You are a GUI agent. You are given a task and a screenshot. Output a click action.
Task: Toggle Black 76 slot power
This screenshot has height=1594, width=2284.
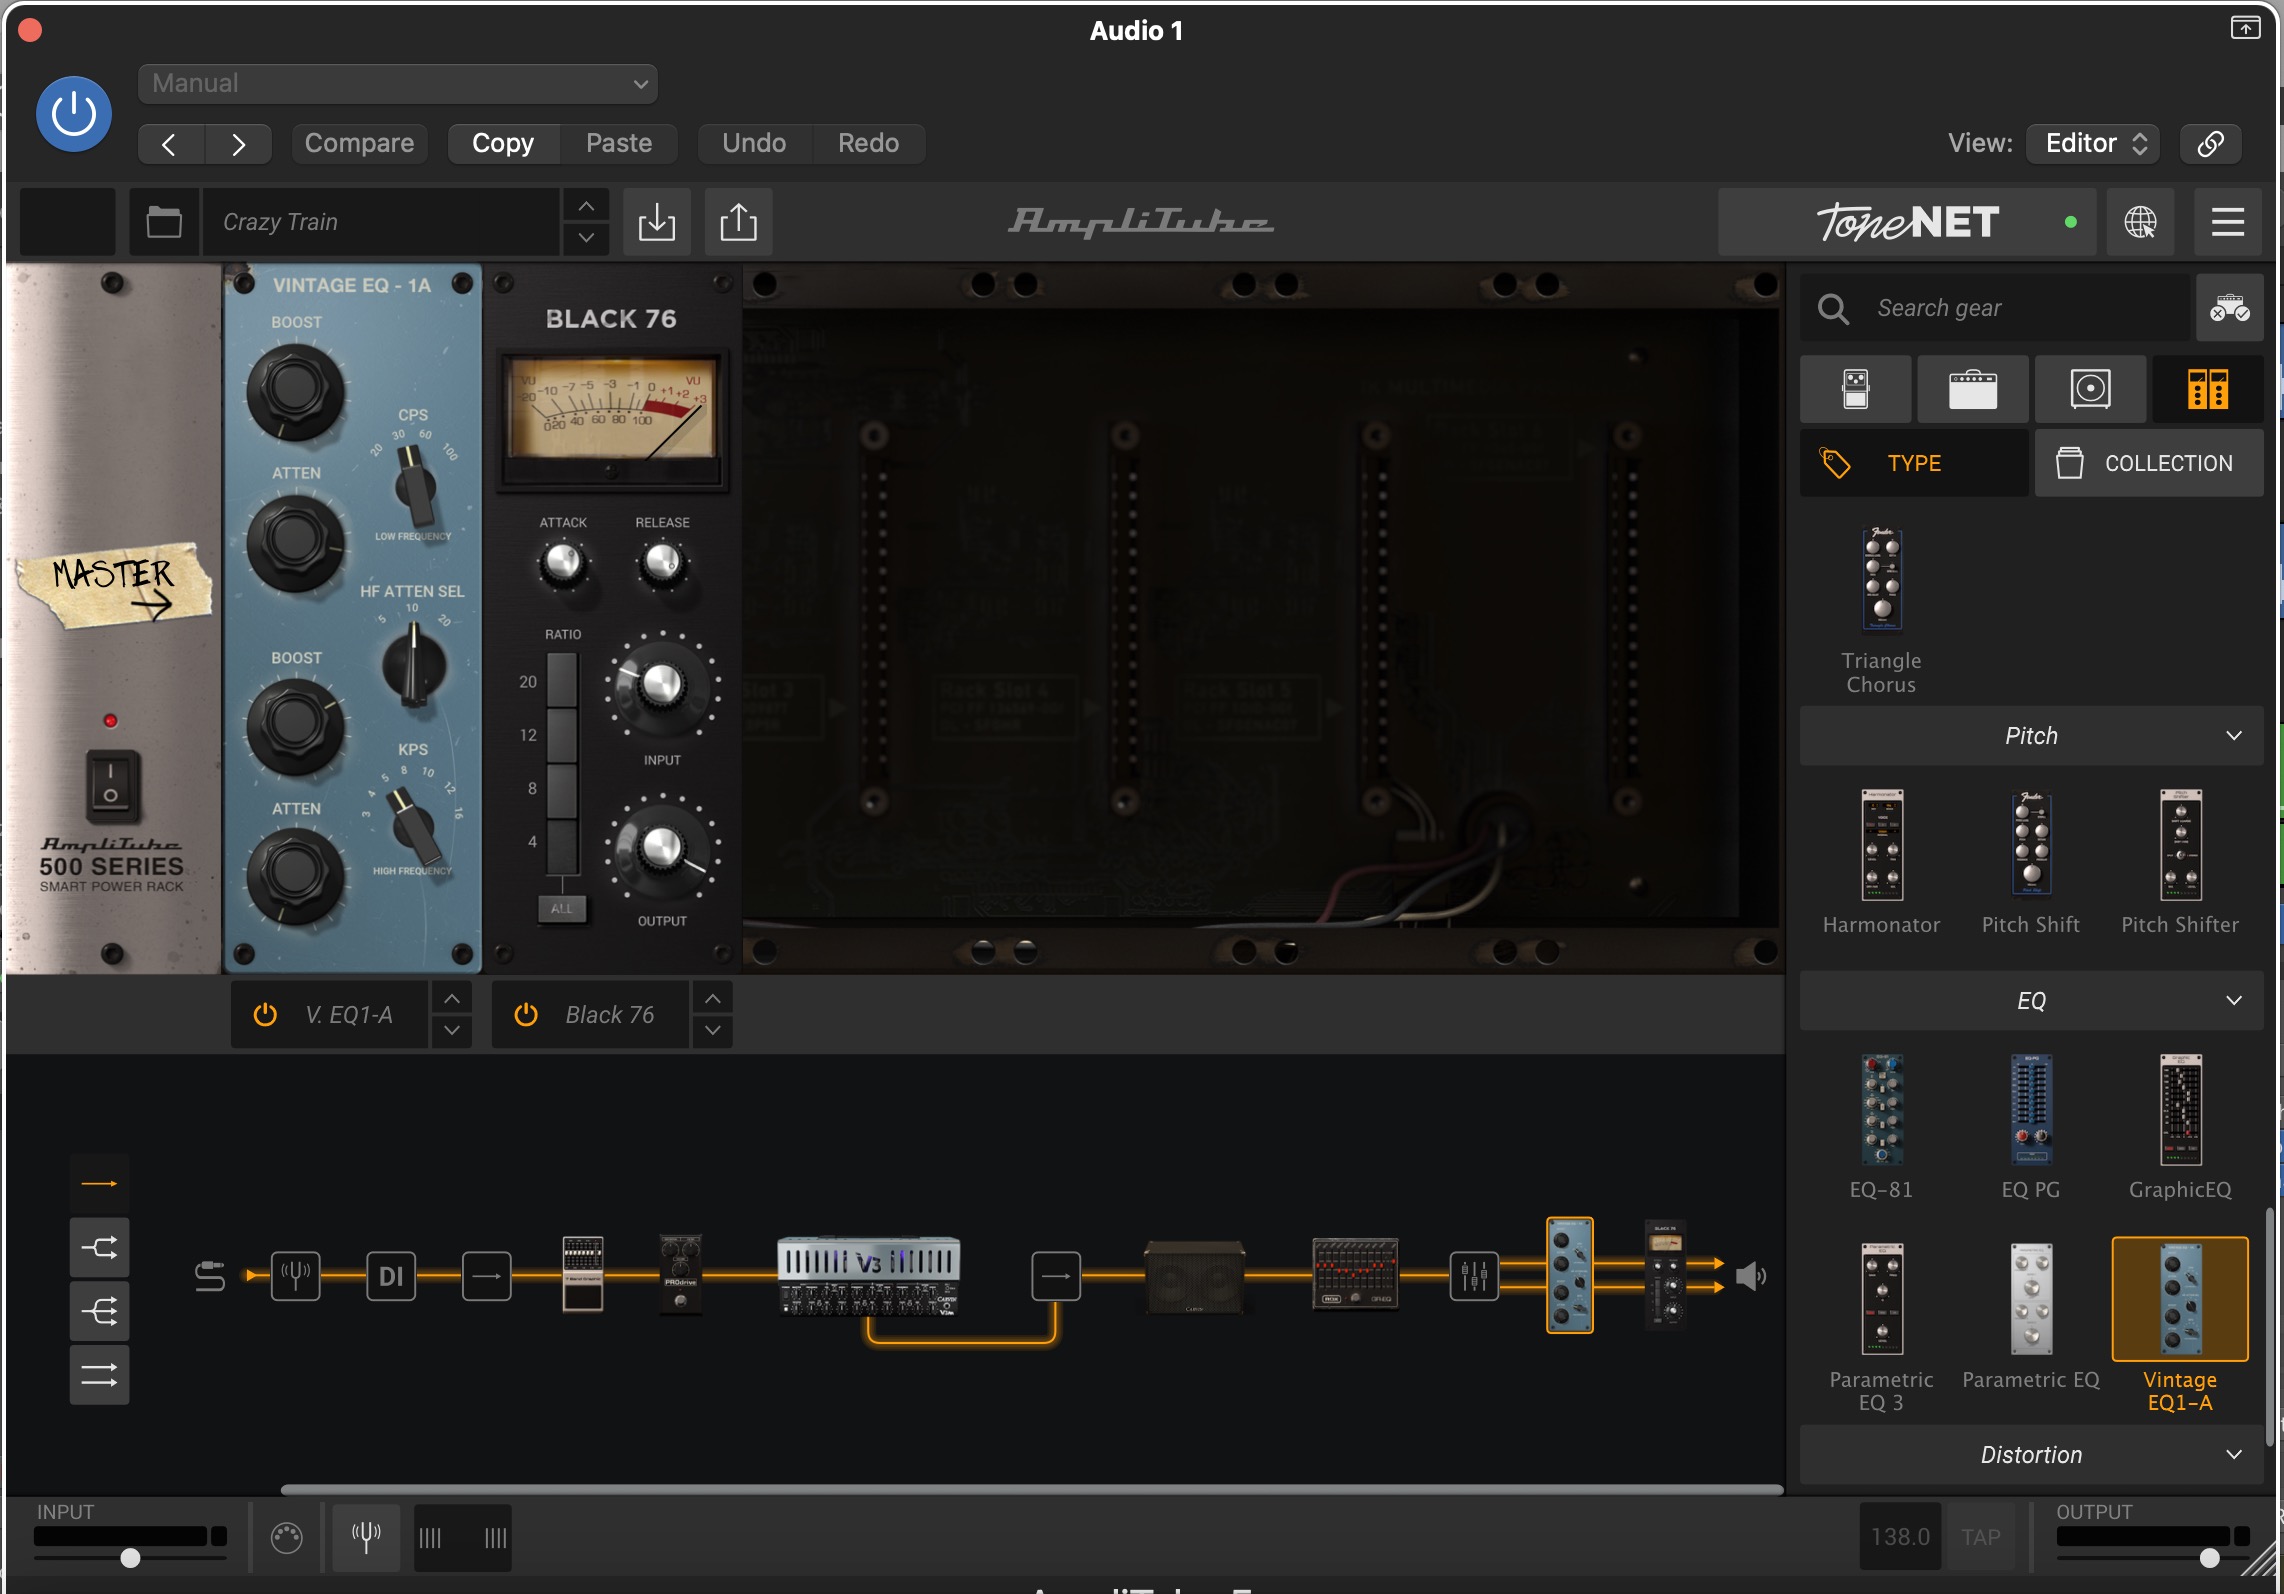(x=526, y=1015)
